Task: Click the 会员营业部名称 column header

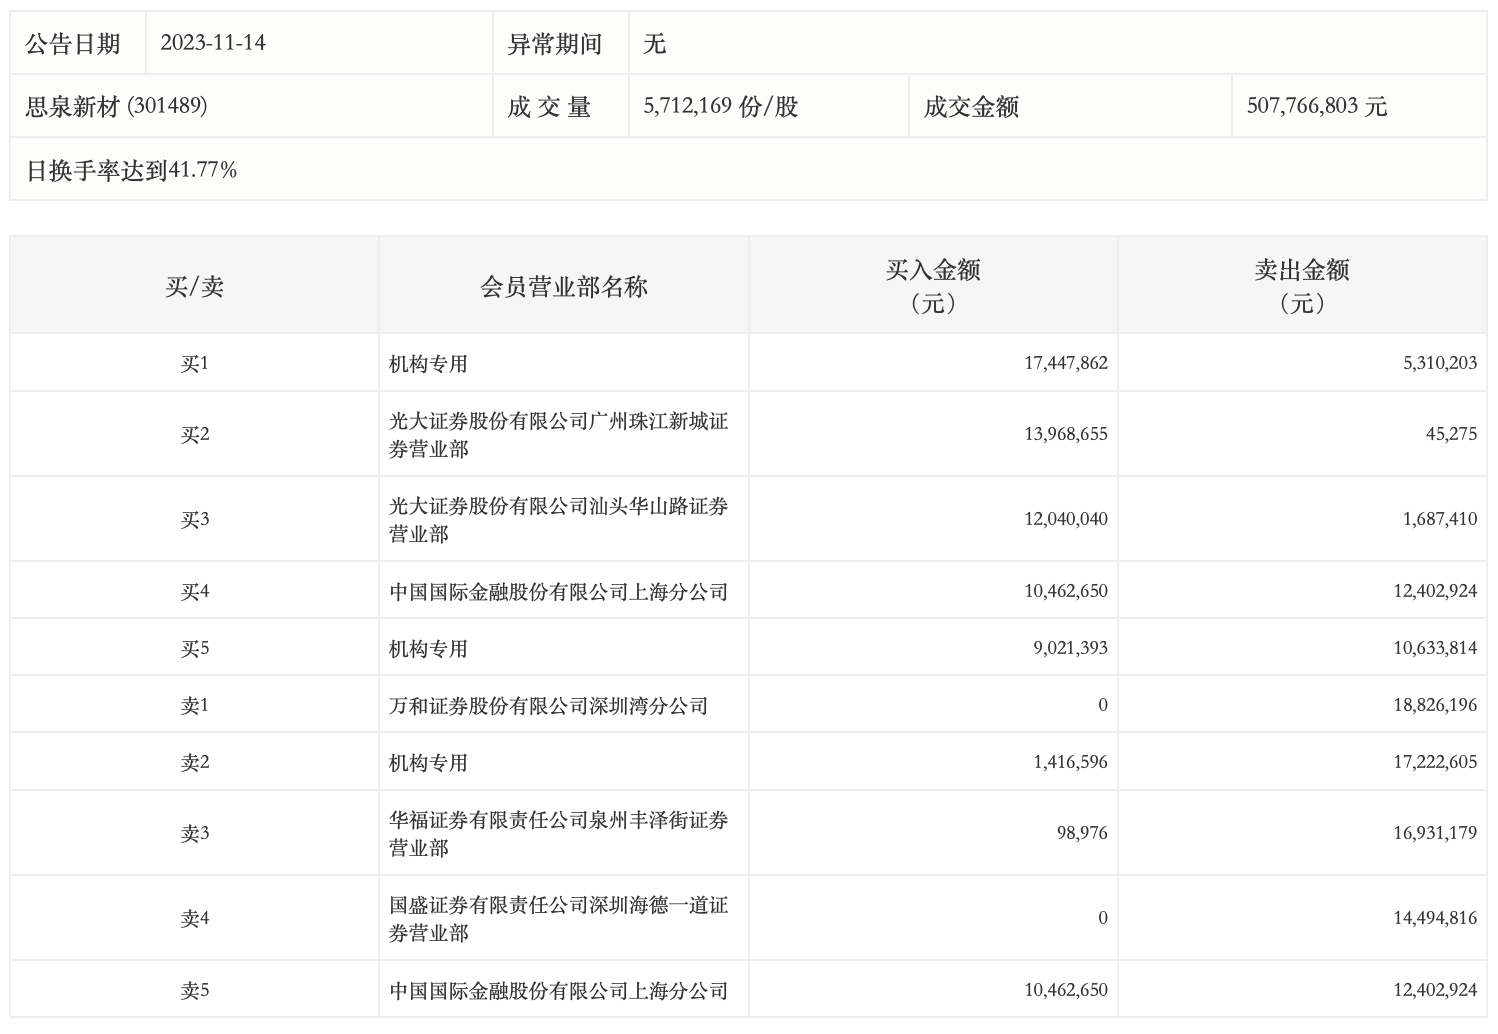Action: [x=564, y=287]
